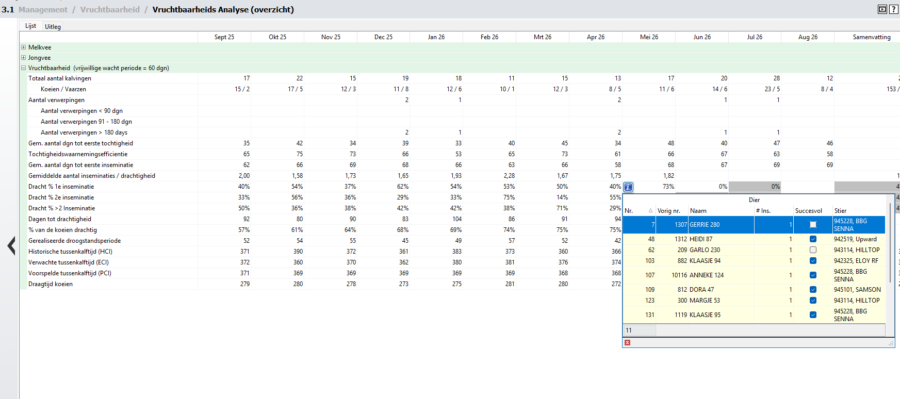Click the 73% value under Mei 26
The width and height of the screenshot is (900, 399).
pos(669,187)
